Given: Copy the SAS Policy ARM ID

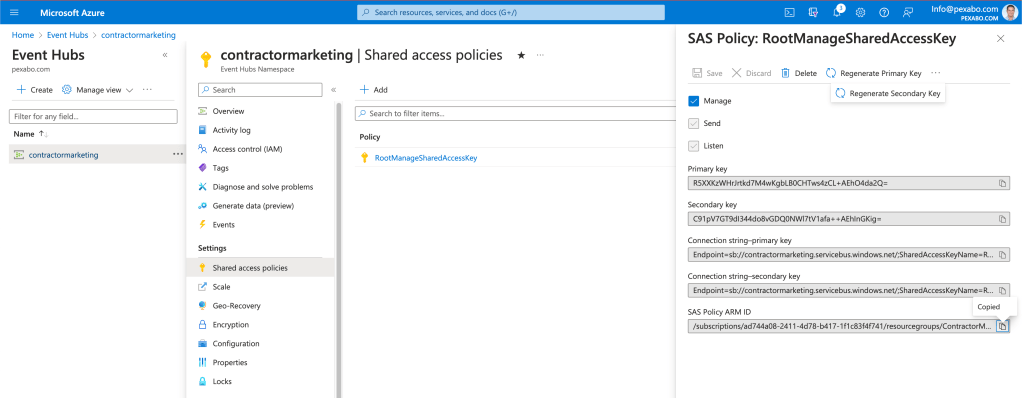Looking at the screenshot, I should (x=1002, y=326).
